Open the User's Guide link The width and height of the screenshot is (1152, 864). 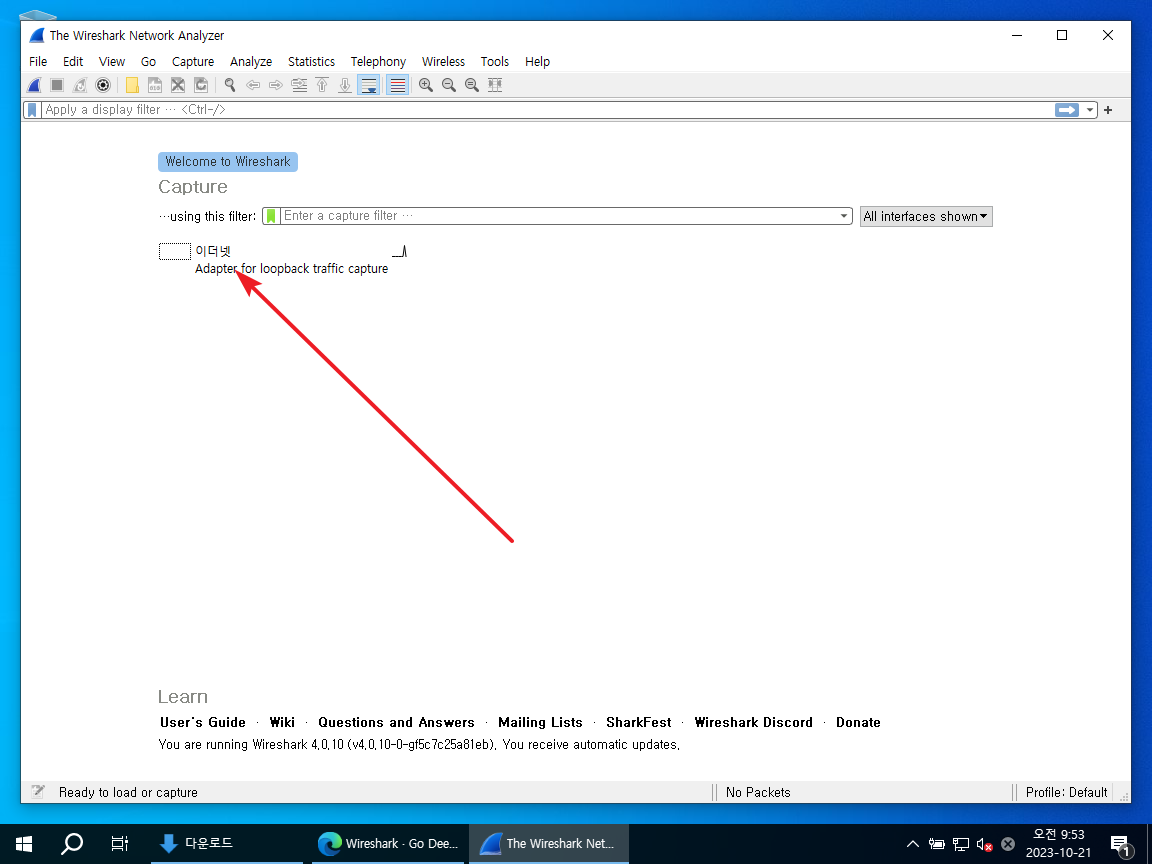[x=203, y=722]
